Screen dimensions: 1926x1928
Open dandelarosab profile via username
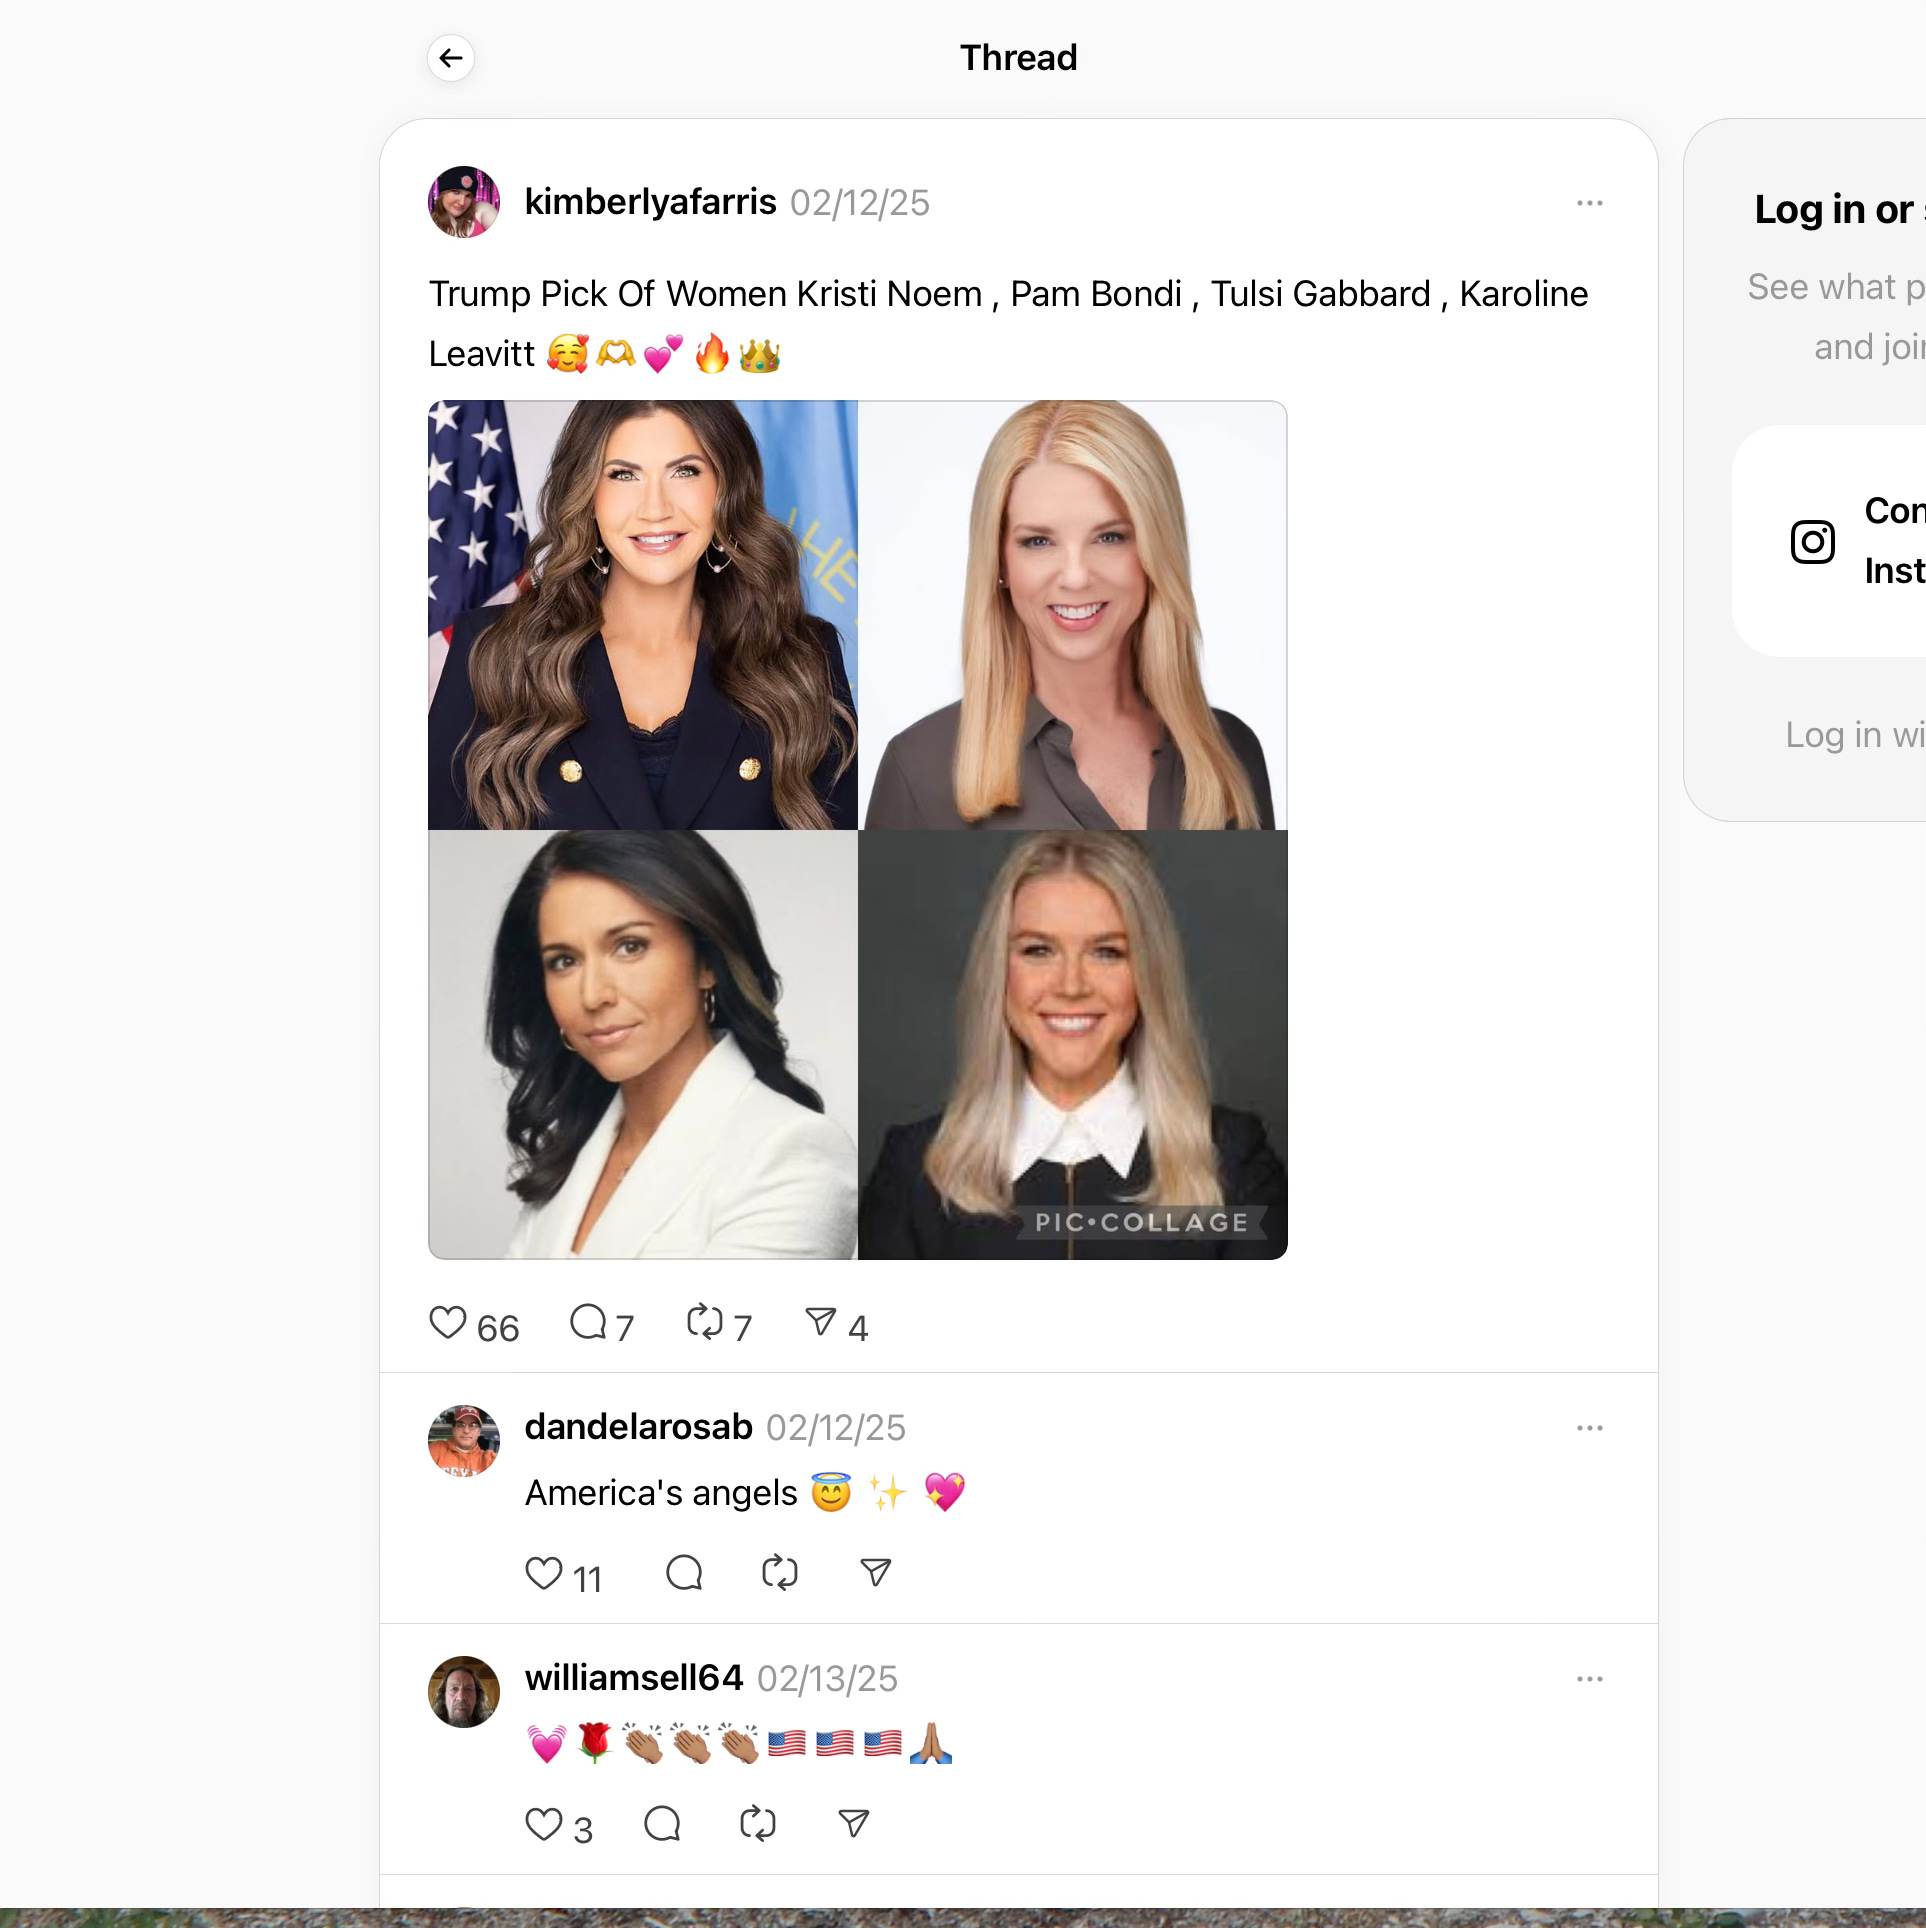tap(638, 1427)
